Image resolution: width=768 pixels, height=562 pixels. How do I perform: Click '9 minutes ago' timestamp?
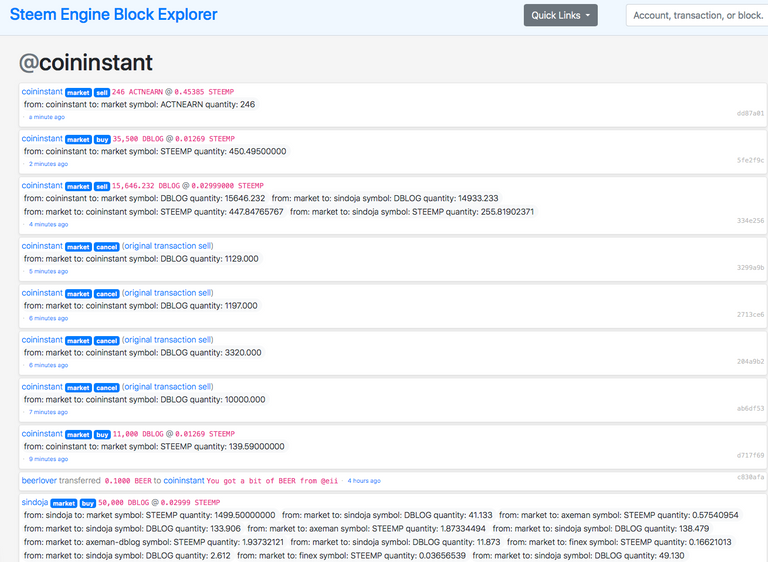(x=48, y=459)
